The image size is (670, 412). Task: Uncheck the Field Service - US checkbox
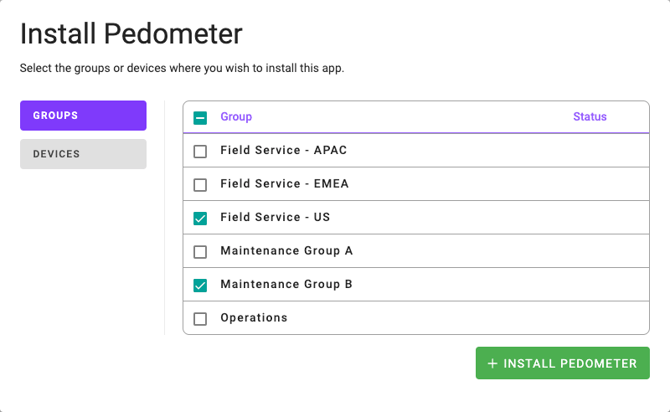(x=200, y=218)
